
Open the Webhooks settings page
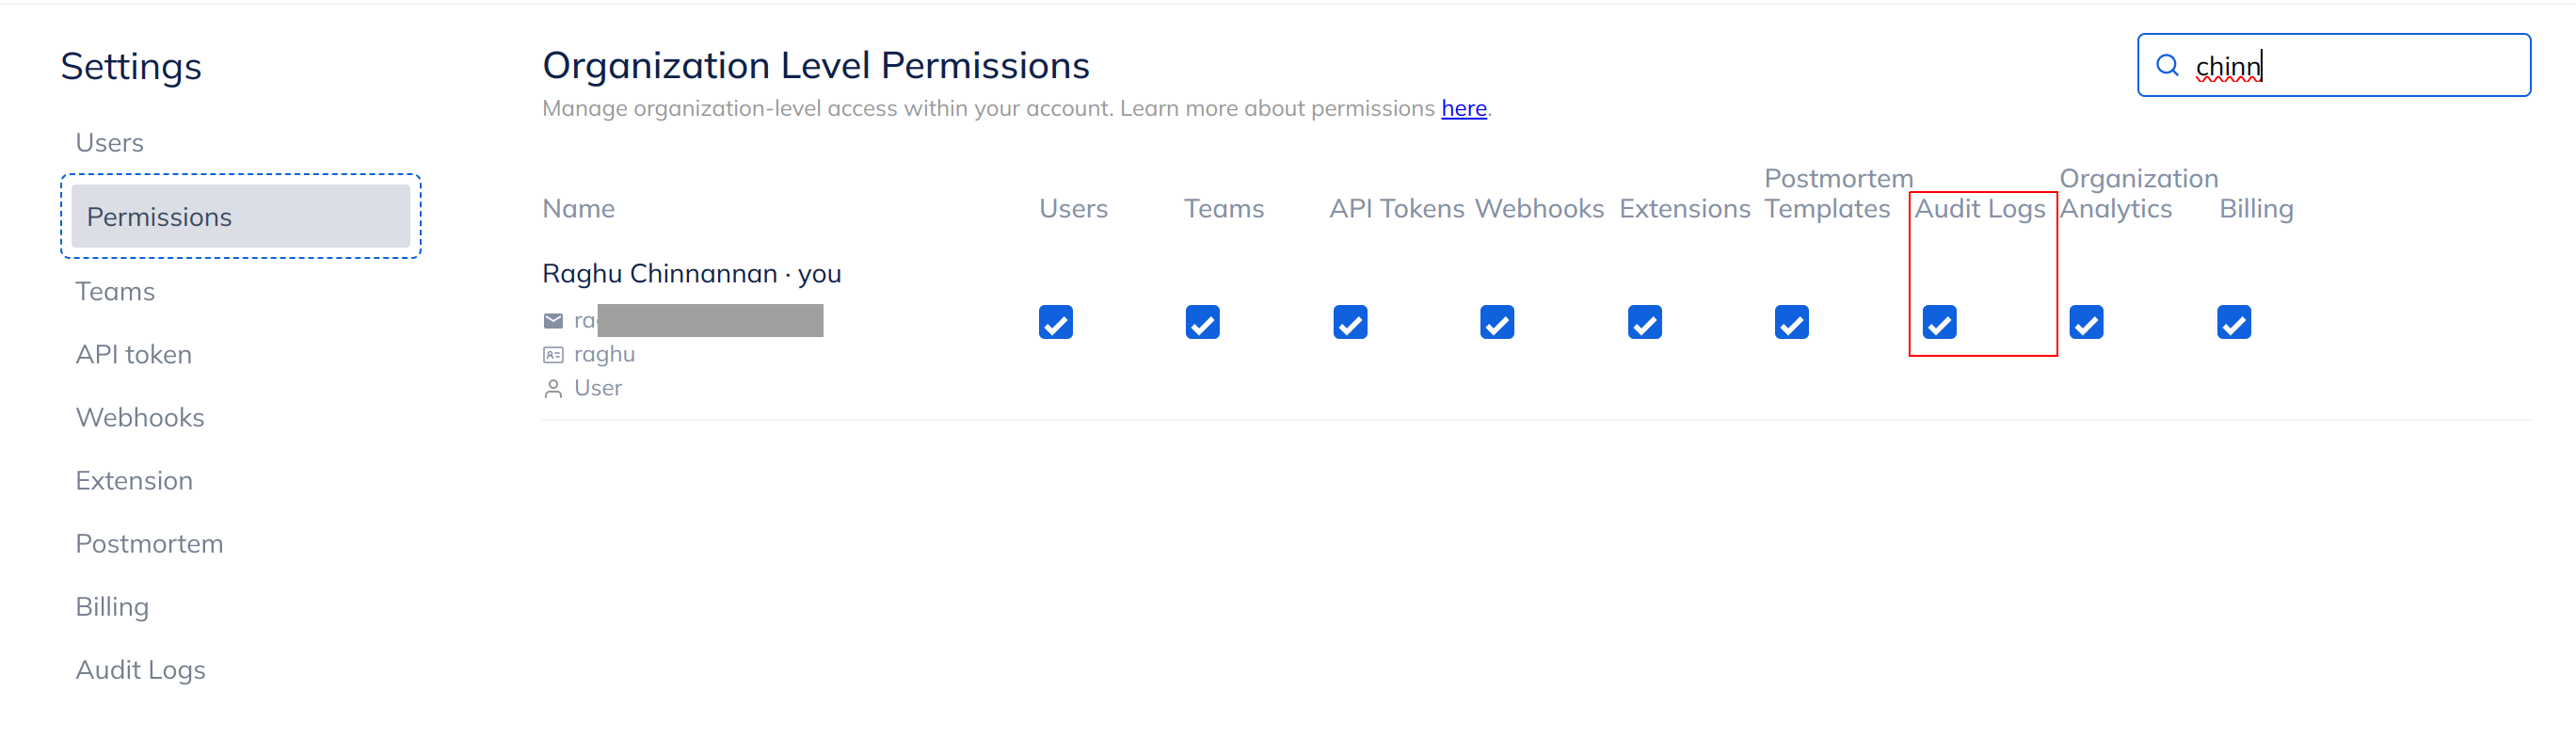pyautogui.click(x=140, y=418)
